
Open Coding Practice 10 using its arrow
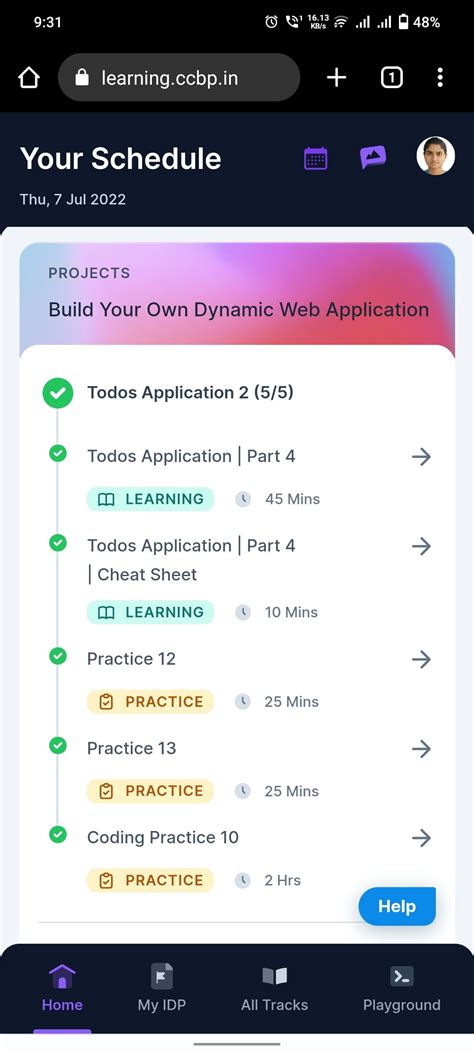click(421, 837)
